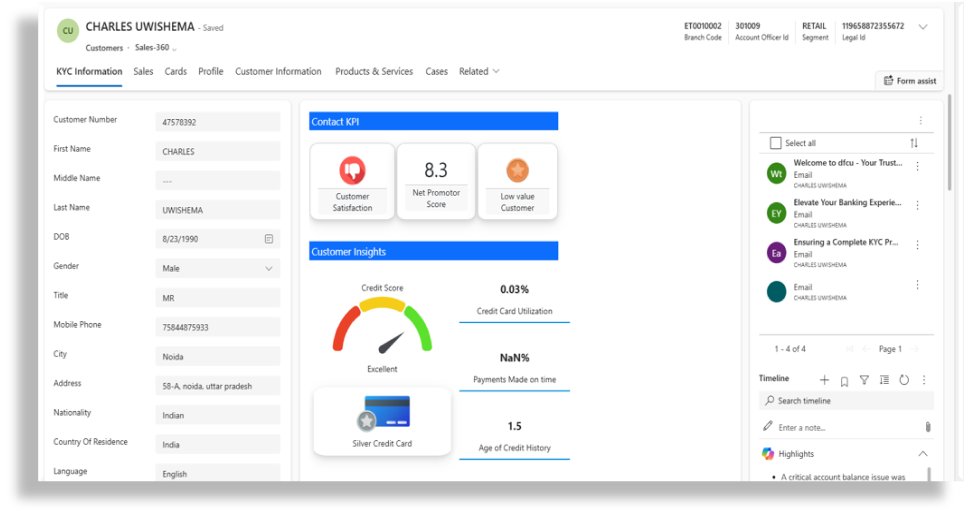Click the sort arrows icon beside Select all
The width and height of the screenshot is (966, 516).
coord(914,143)
